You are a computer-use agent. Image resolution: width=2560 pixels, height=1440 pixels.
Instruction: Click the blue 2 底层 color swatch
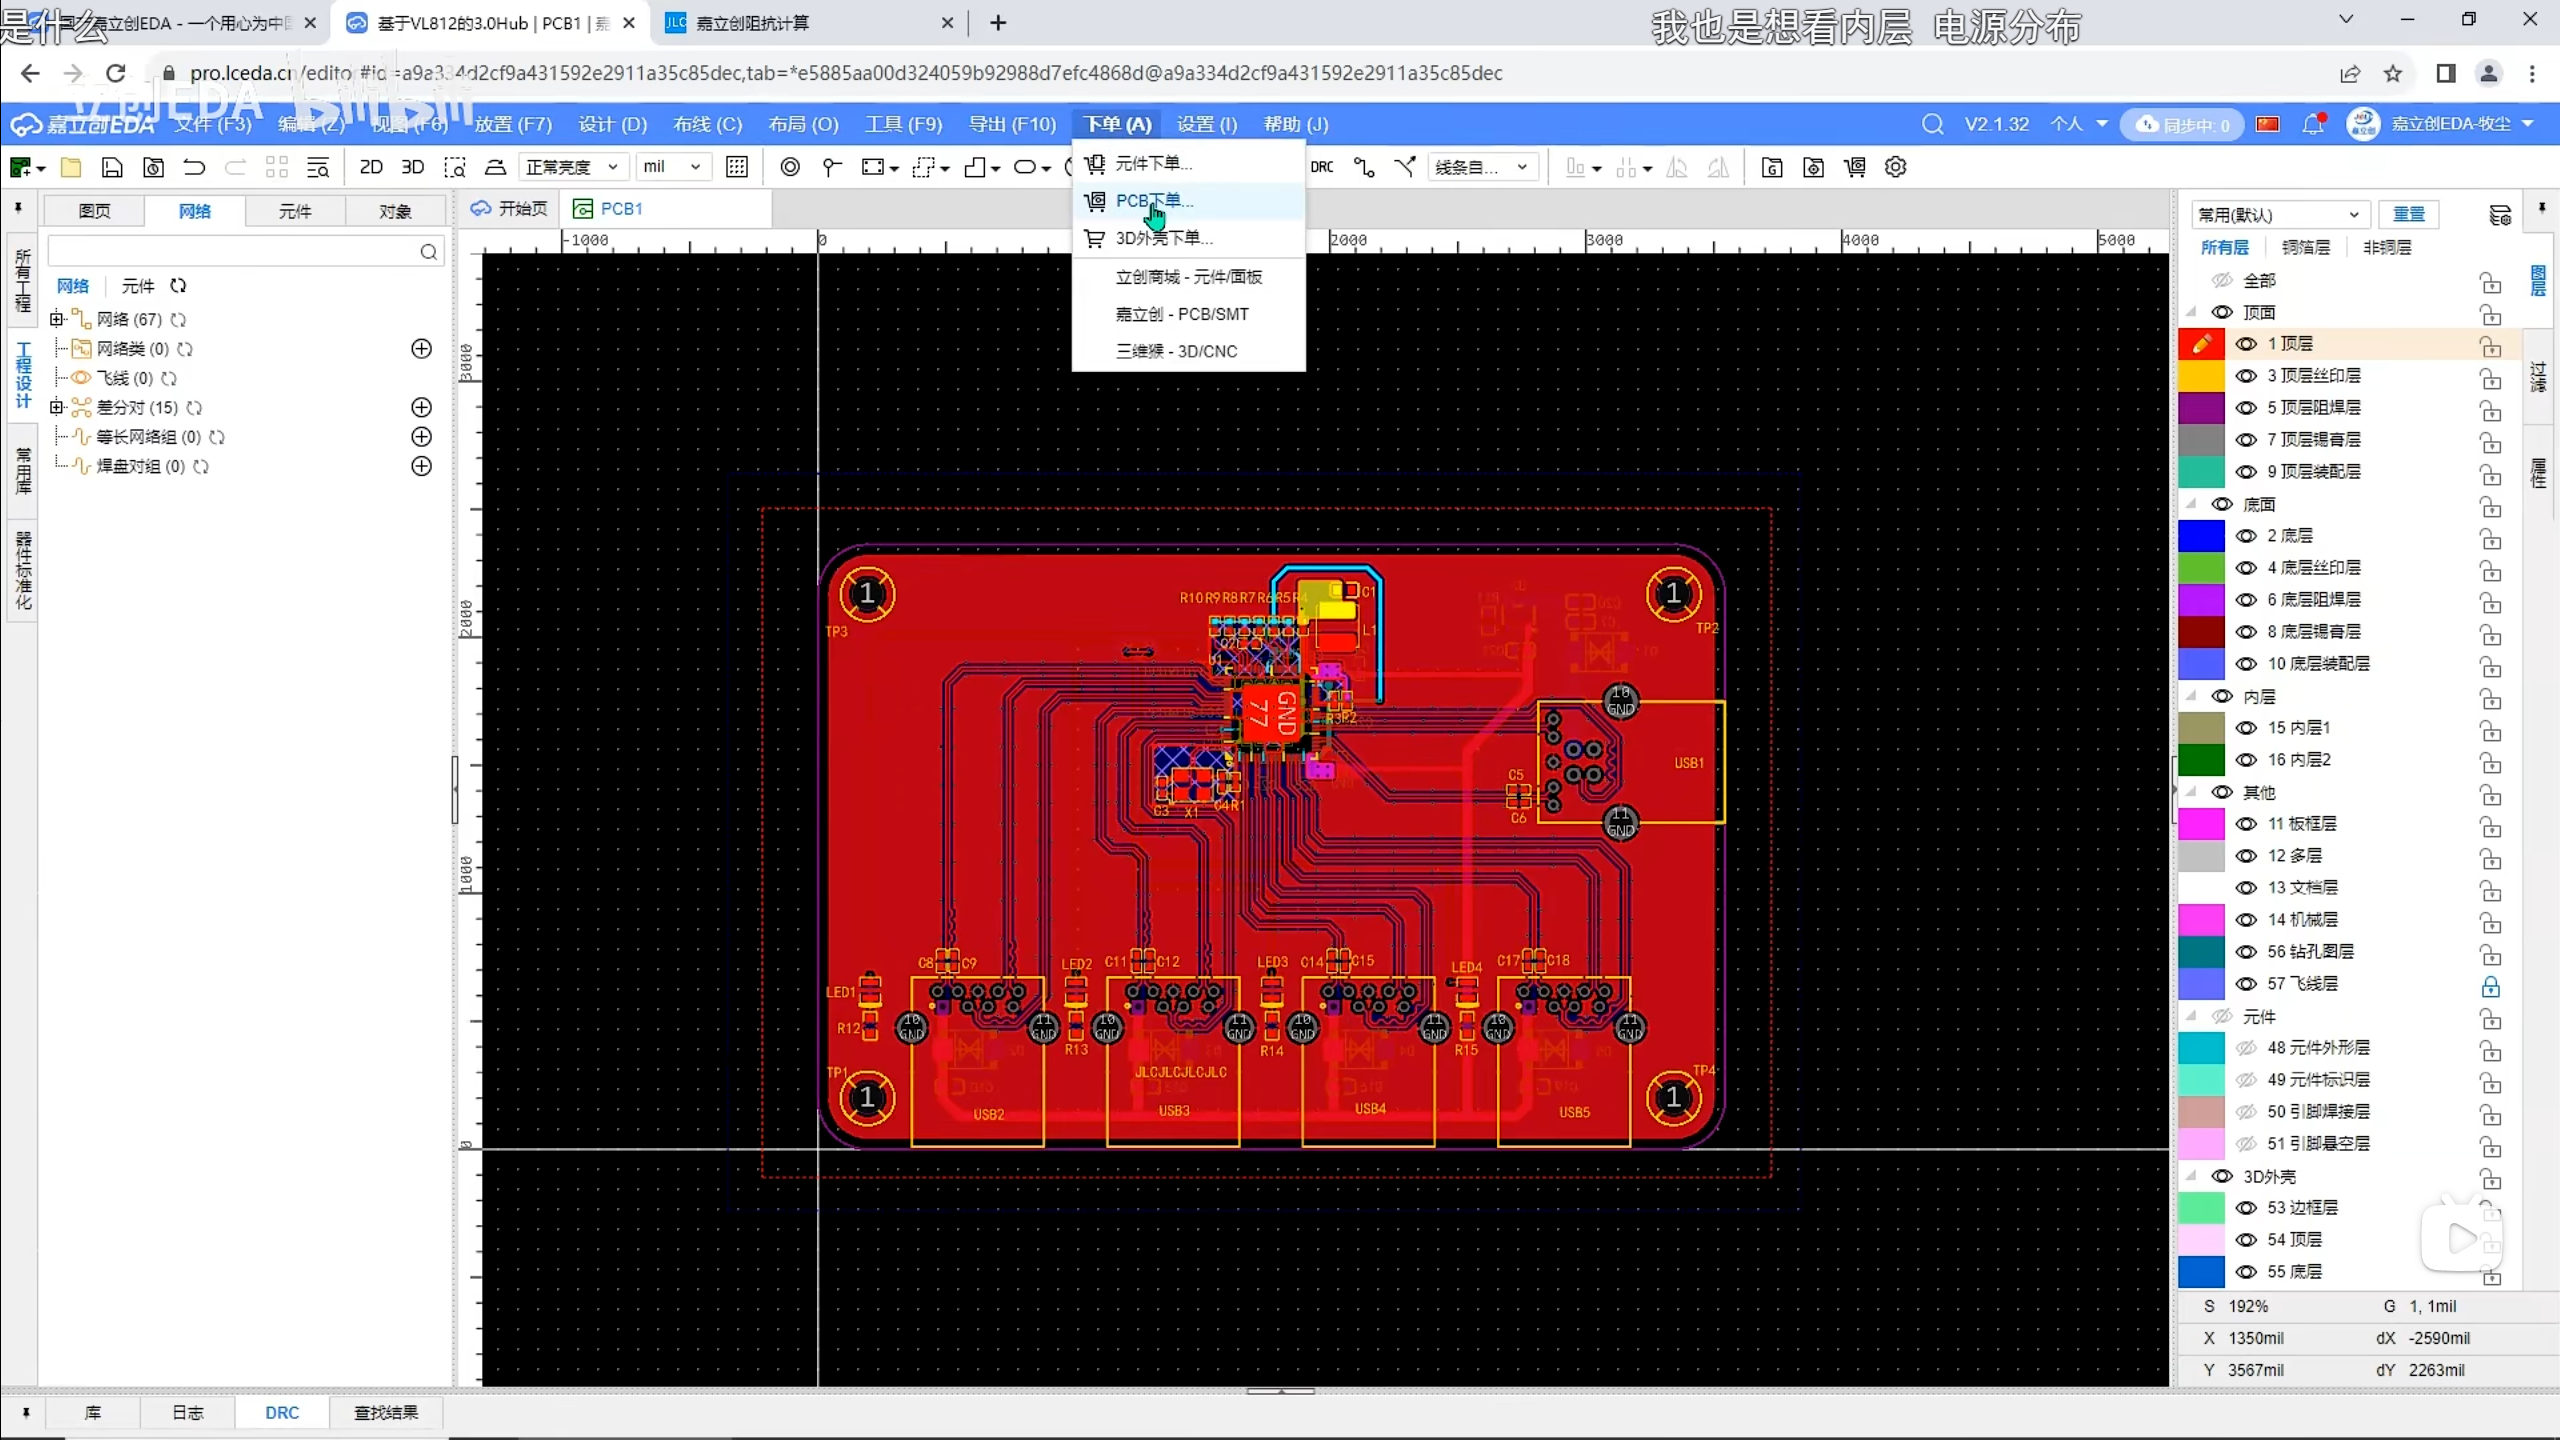coord(2201,536)
